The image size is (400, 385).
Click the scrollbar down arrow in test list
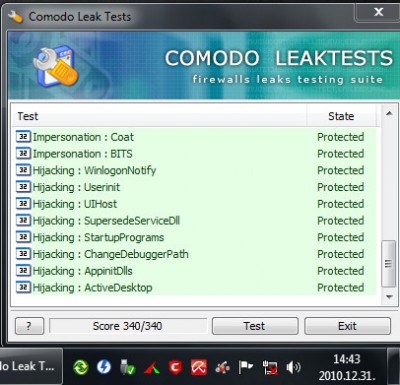click(389, 296)
